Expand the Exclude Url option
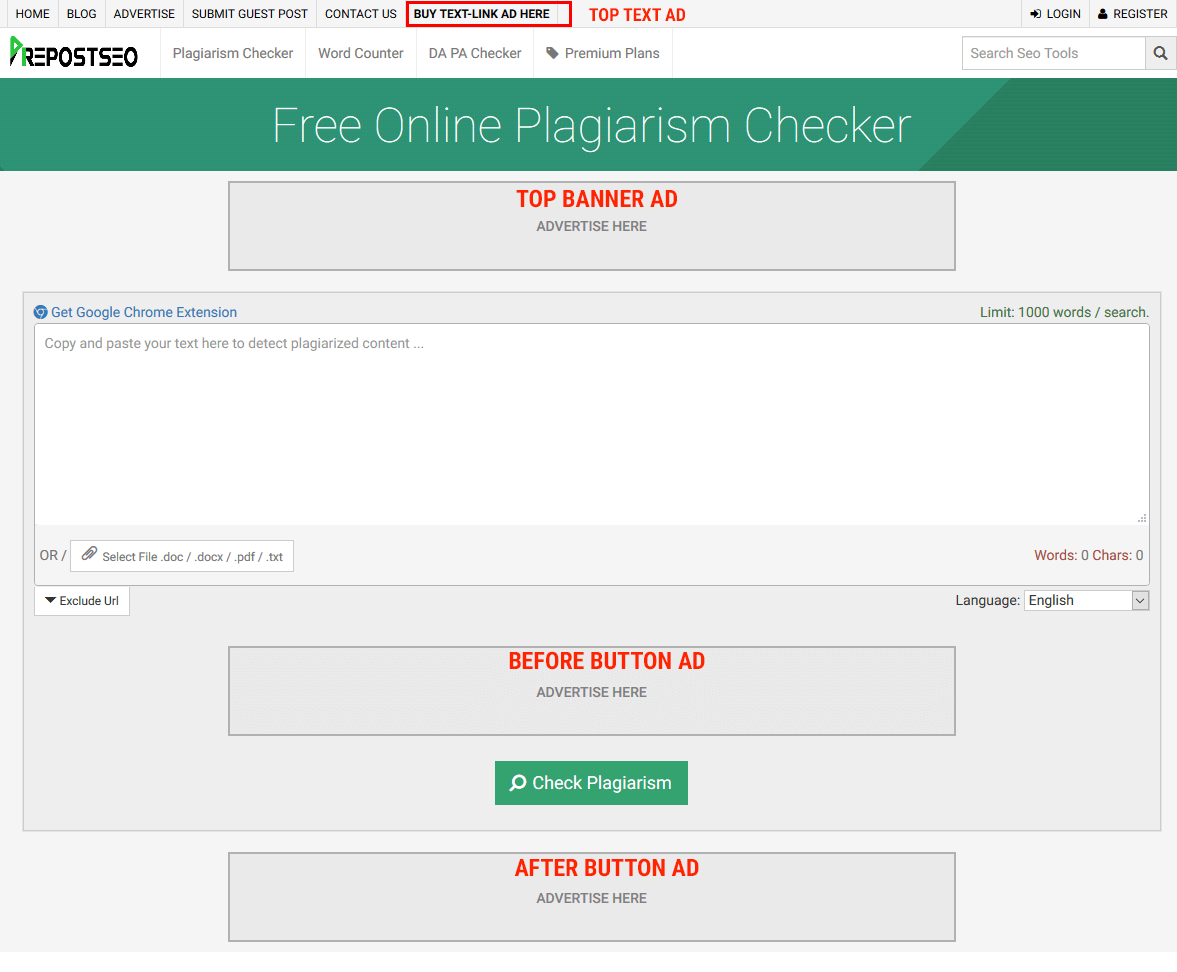The height and width of the screenshot is (972, 1177). coord(82,601)
